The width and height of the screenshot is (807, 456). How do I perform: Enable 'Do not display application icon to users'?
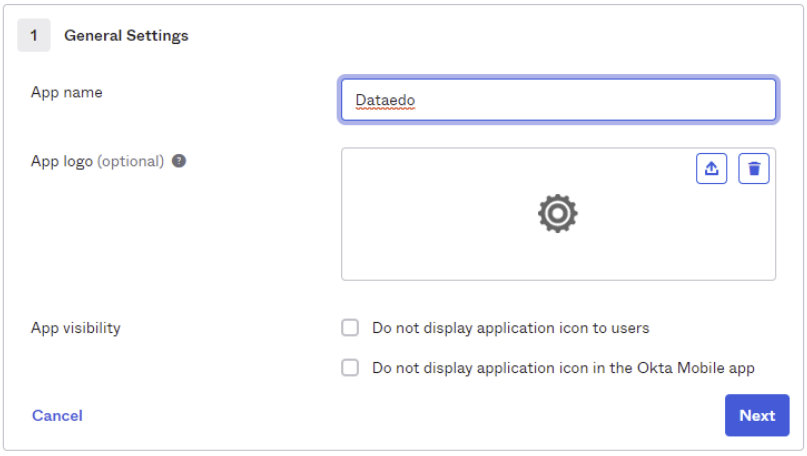(350, 328)
